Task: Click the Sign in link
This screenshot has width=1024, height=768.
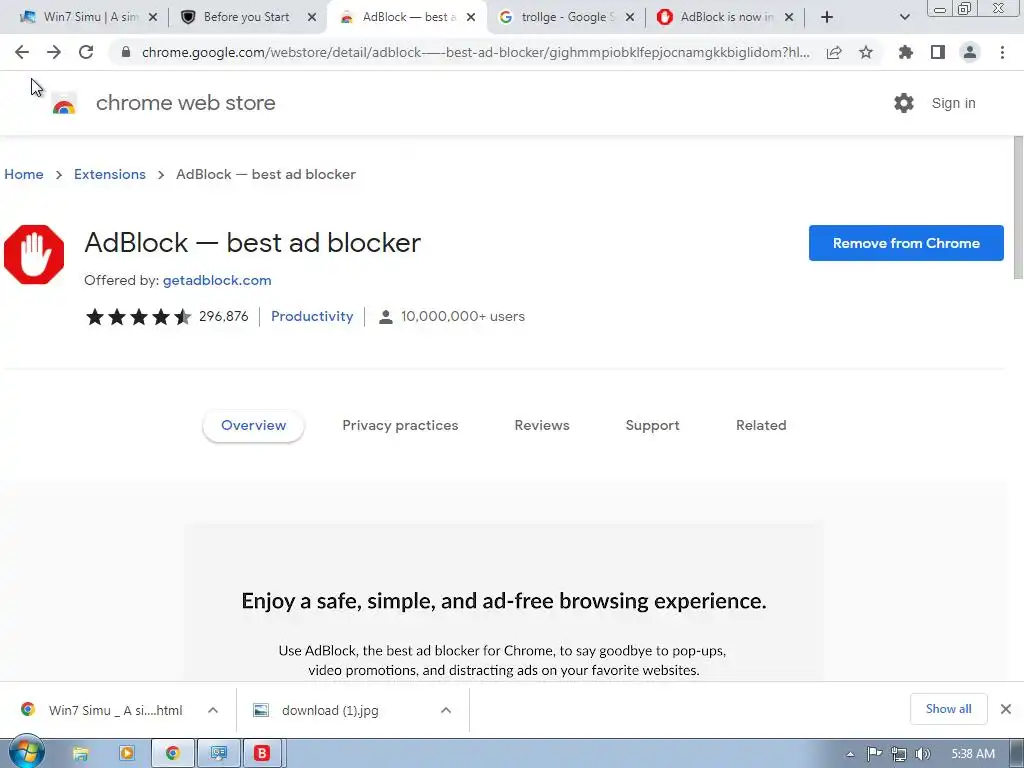Action: (x=953, y=103)
